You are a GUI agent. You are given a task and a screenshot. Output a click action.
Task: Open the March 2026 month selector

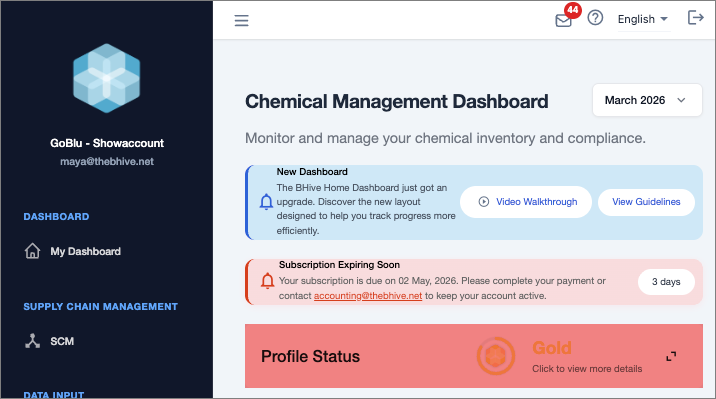click(x=647, y=100)
